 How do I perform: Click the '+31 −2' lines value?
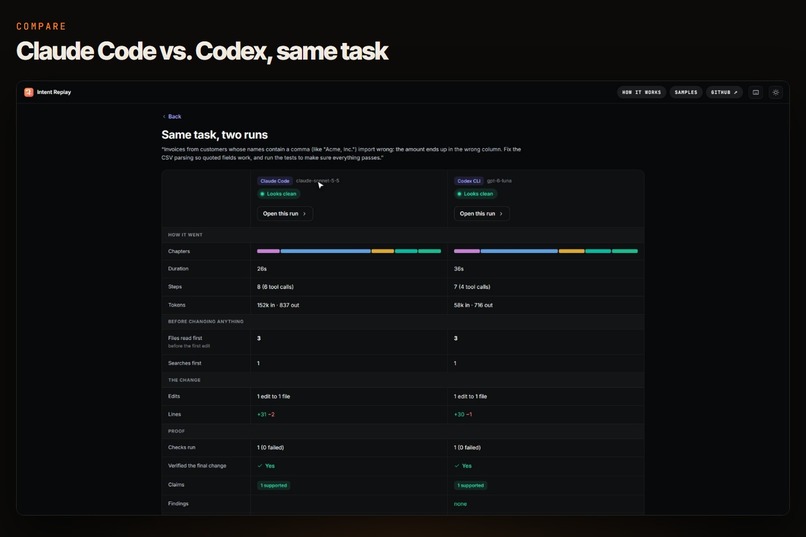[x=266, y=414]
